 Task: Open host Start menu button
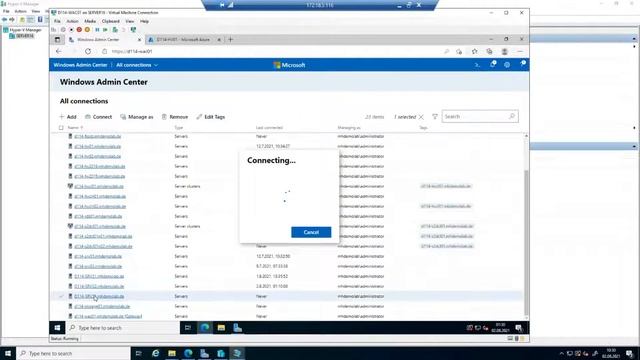pos(8,353)
